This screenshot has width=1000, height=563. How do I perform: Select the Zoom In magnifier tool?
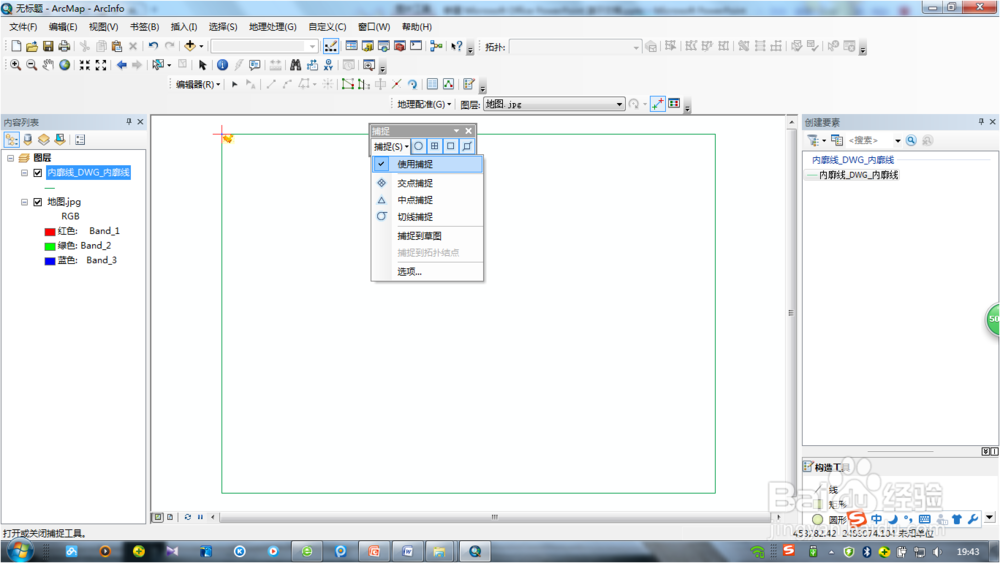(x=15, y=65)
